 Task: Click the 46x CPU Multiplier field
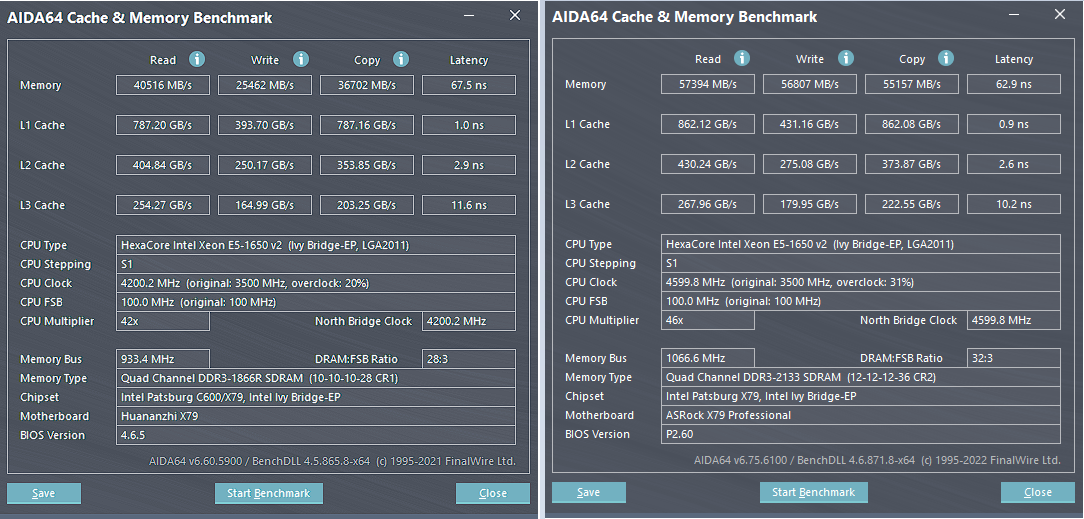pyautogui.click(x=707, y=320)
